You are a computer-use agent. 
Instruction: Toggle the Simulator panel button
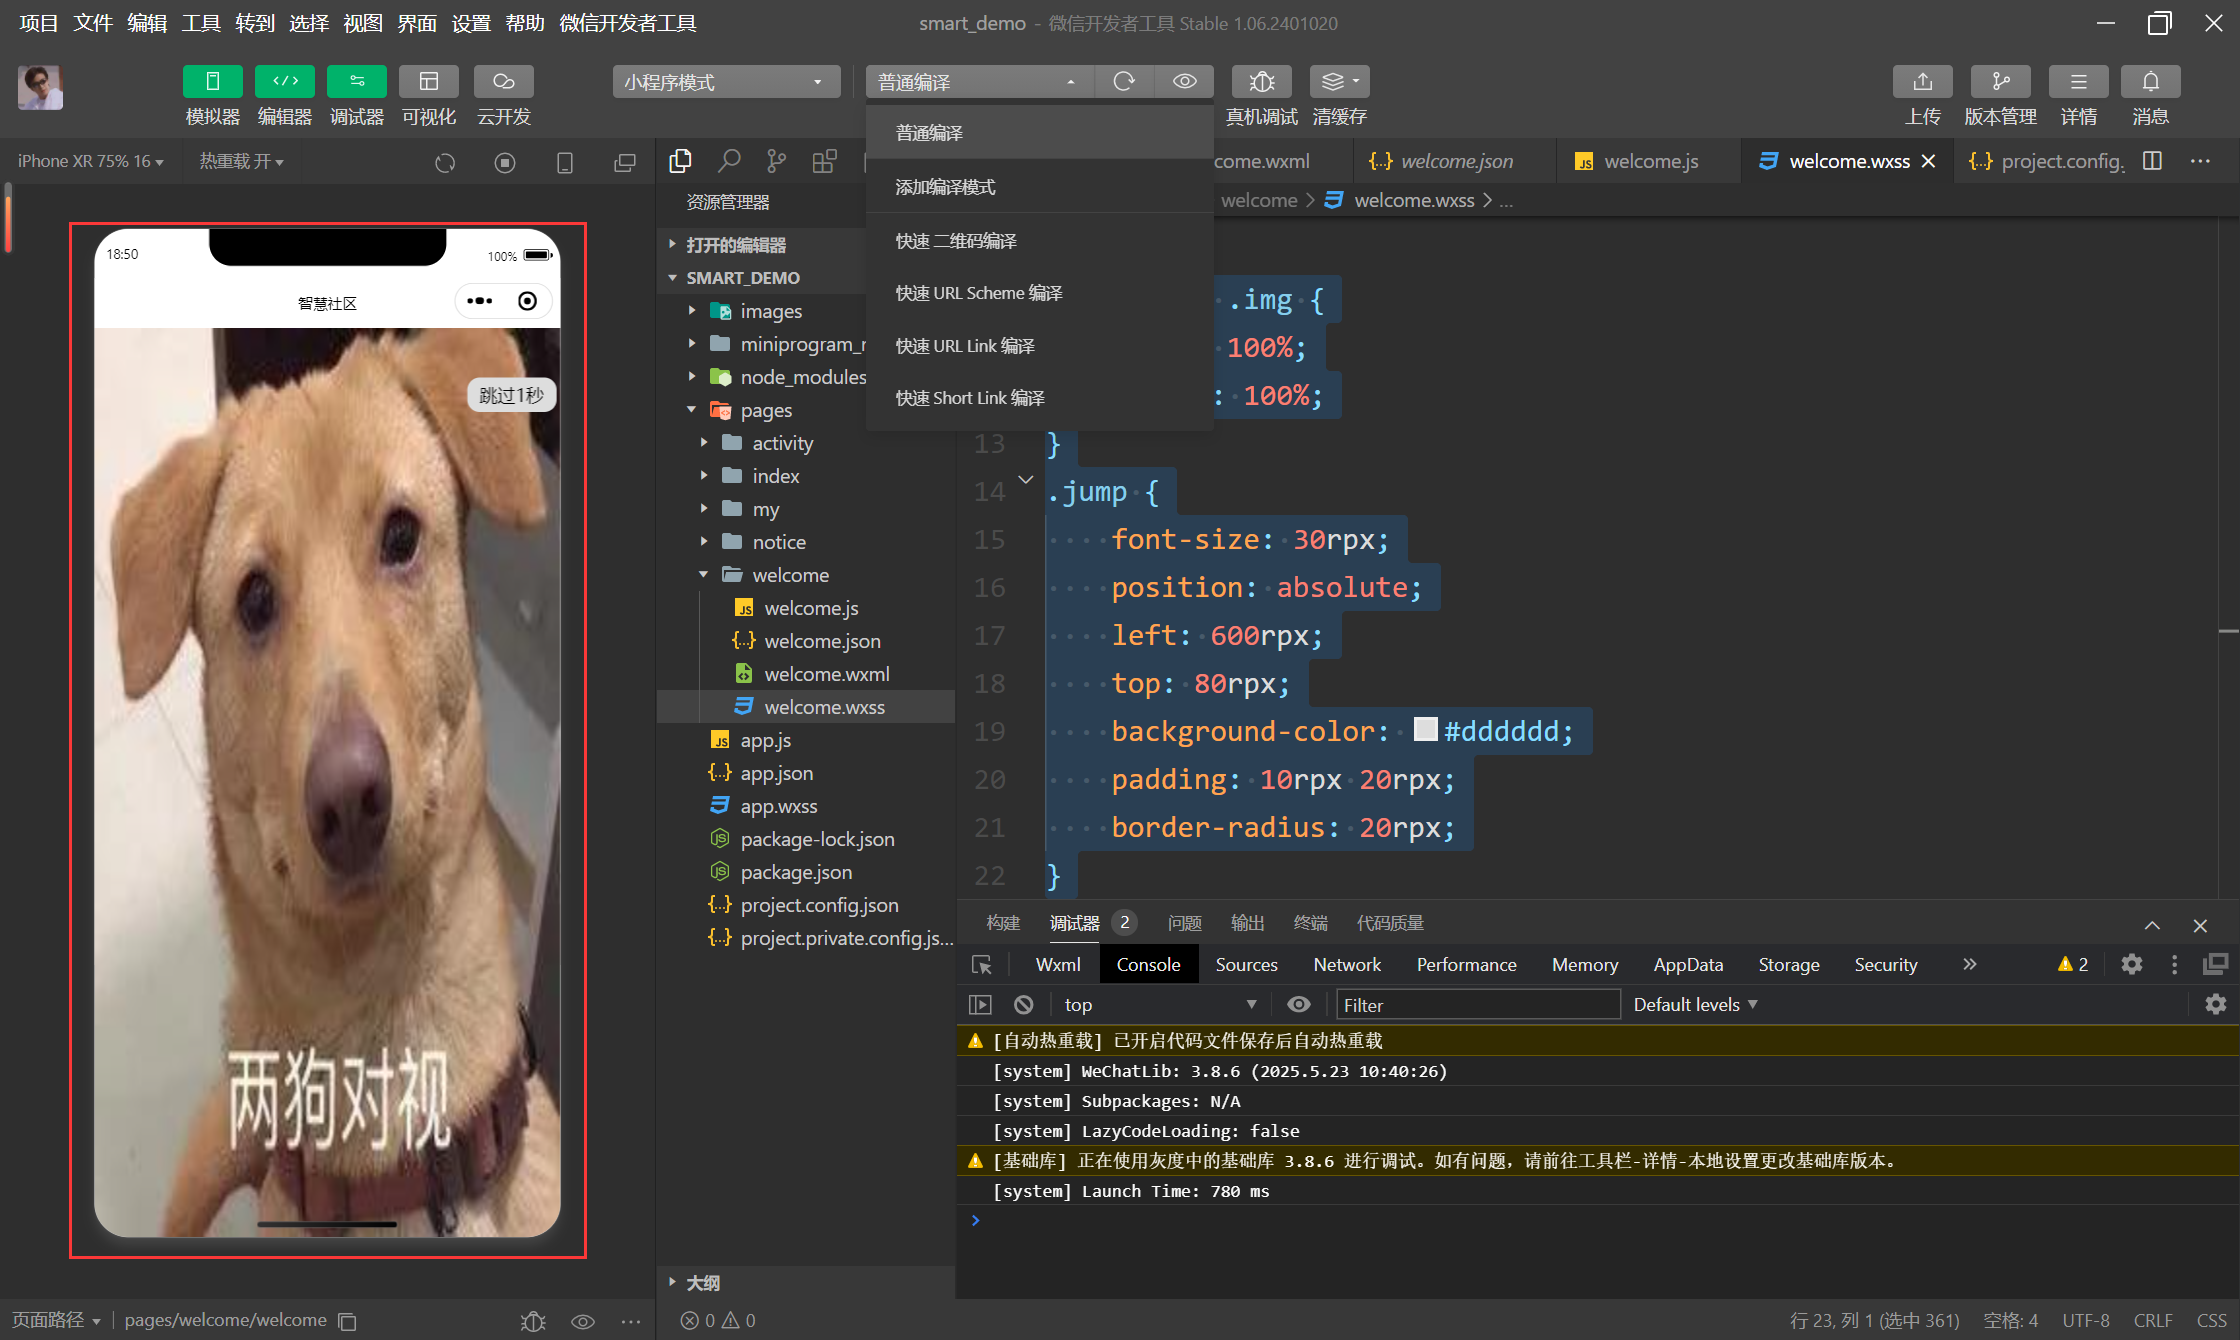tap(212, 82)
